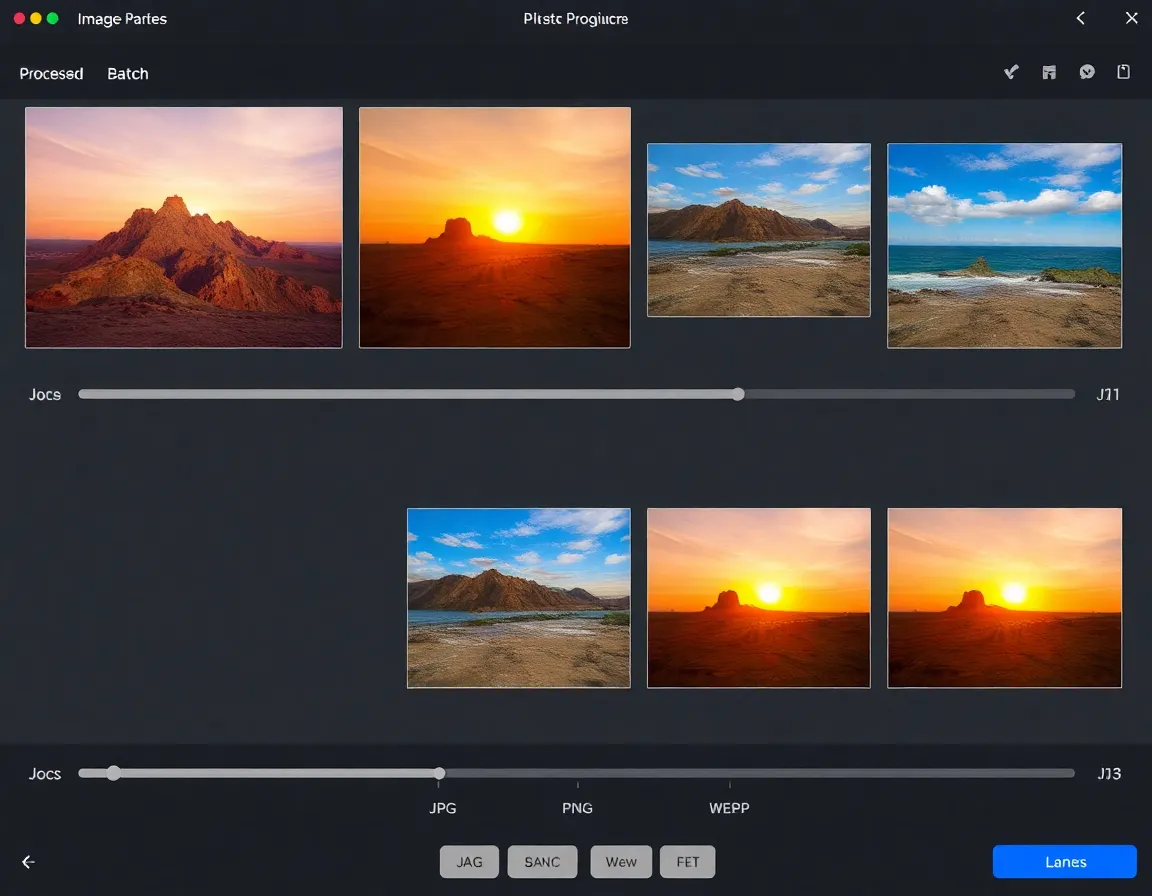This screenshot has width=1152, height=896.
Task: Close the Image Partes window
Action: [x=1131, y=18]
